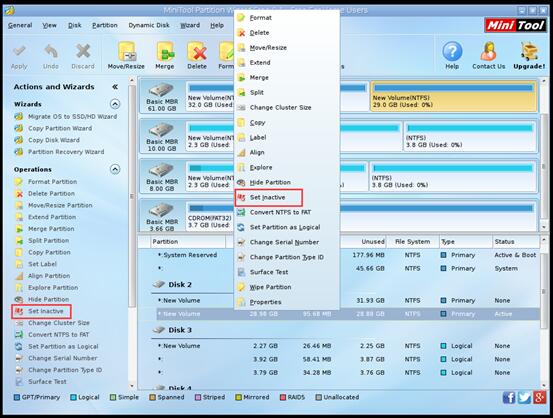Select the 29.0 GB New Volume partition block
The height and width of the screenshot is (418, 553).
[x=454, y=97]
